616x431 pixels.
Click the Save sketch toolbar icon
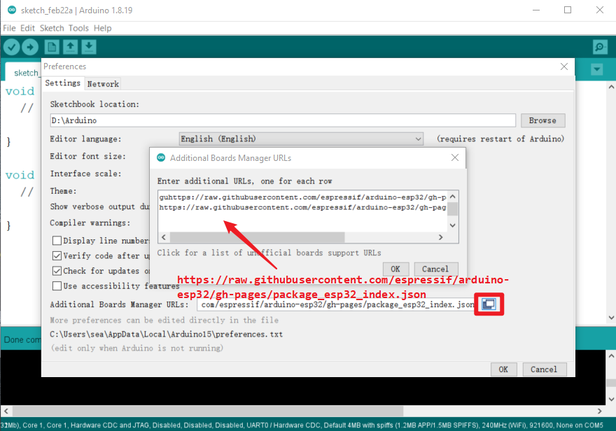[93, 47]
